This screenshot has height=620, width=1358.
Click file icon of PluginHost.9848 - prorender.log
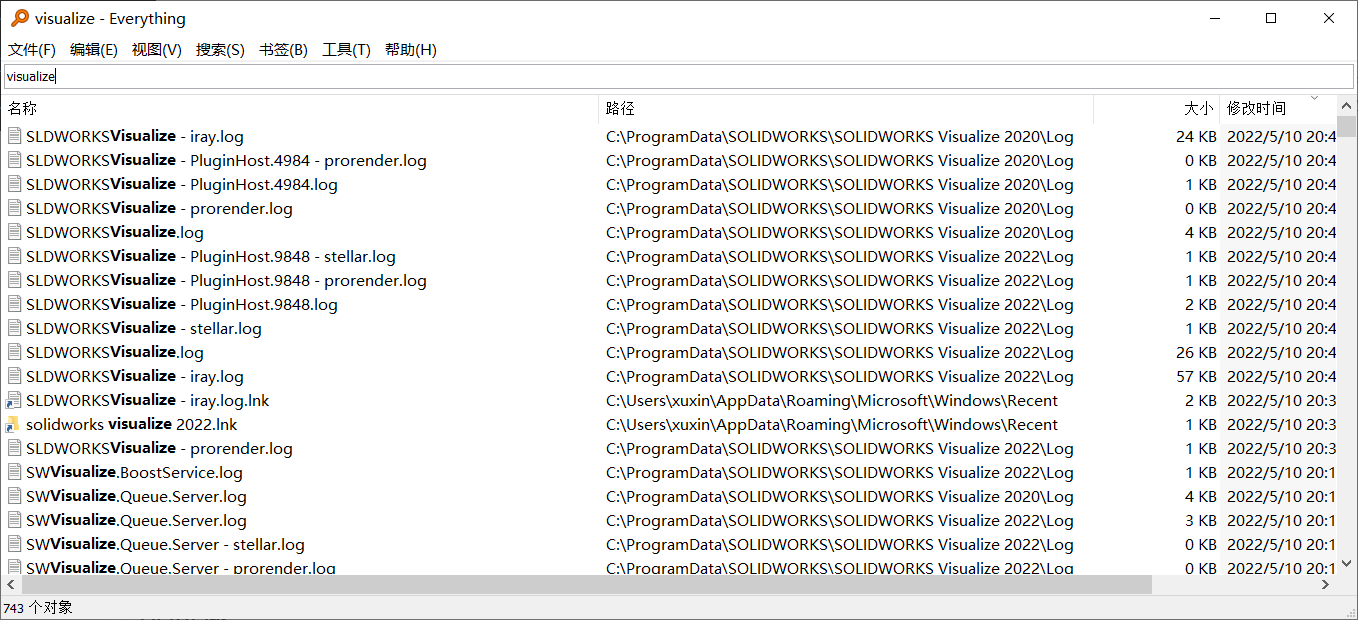click(14, 280)
